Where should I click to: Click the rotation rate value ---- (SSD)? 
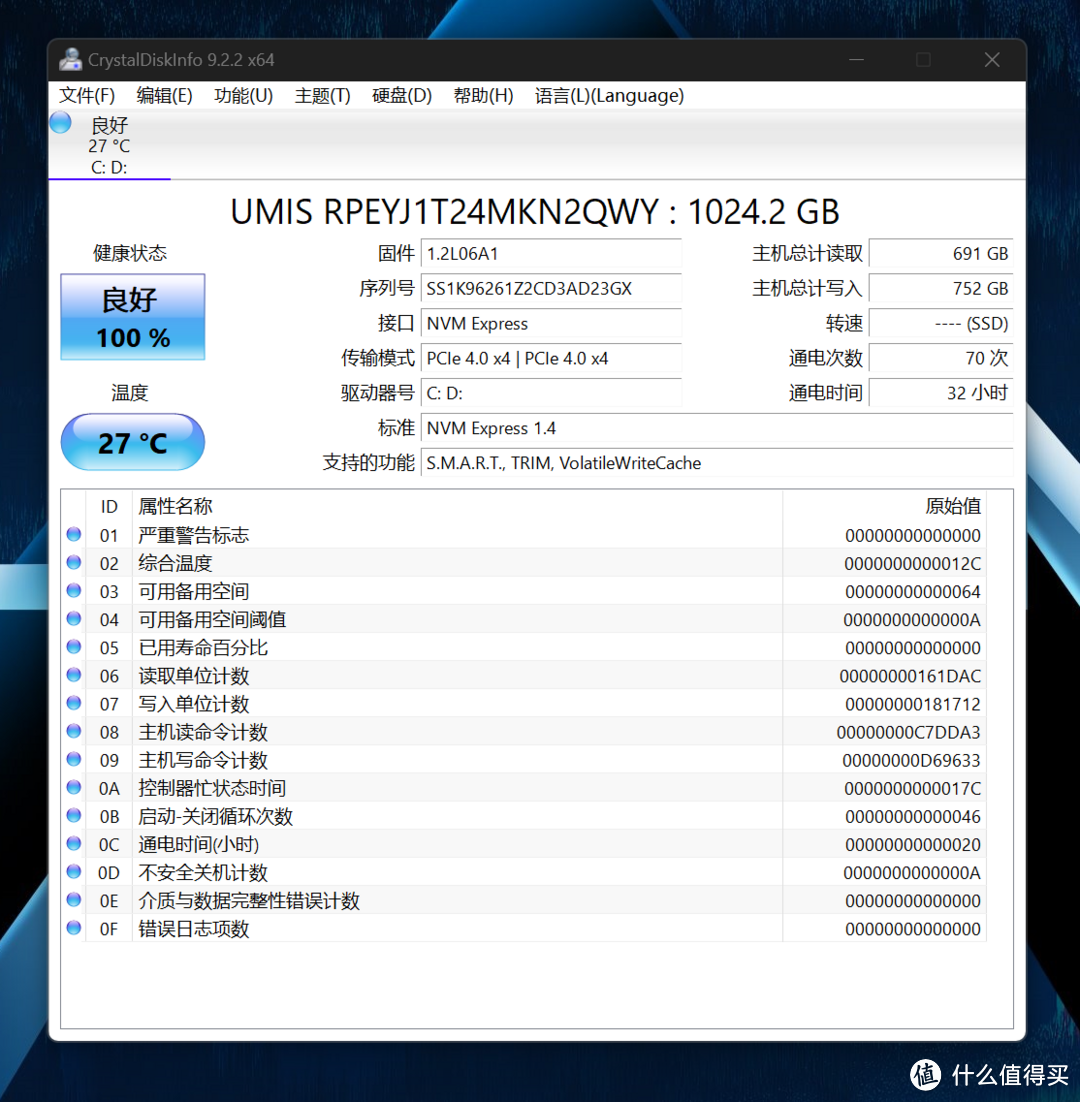pos(941,323)
